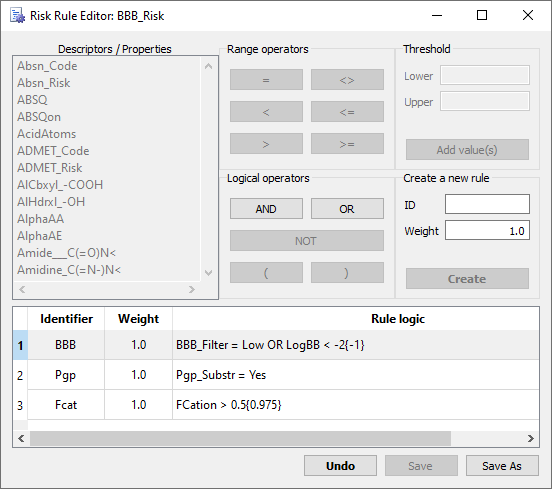
Task: Click the greater-than-or-equal operator button
Action: pos(347,144)
